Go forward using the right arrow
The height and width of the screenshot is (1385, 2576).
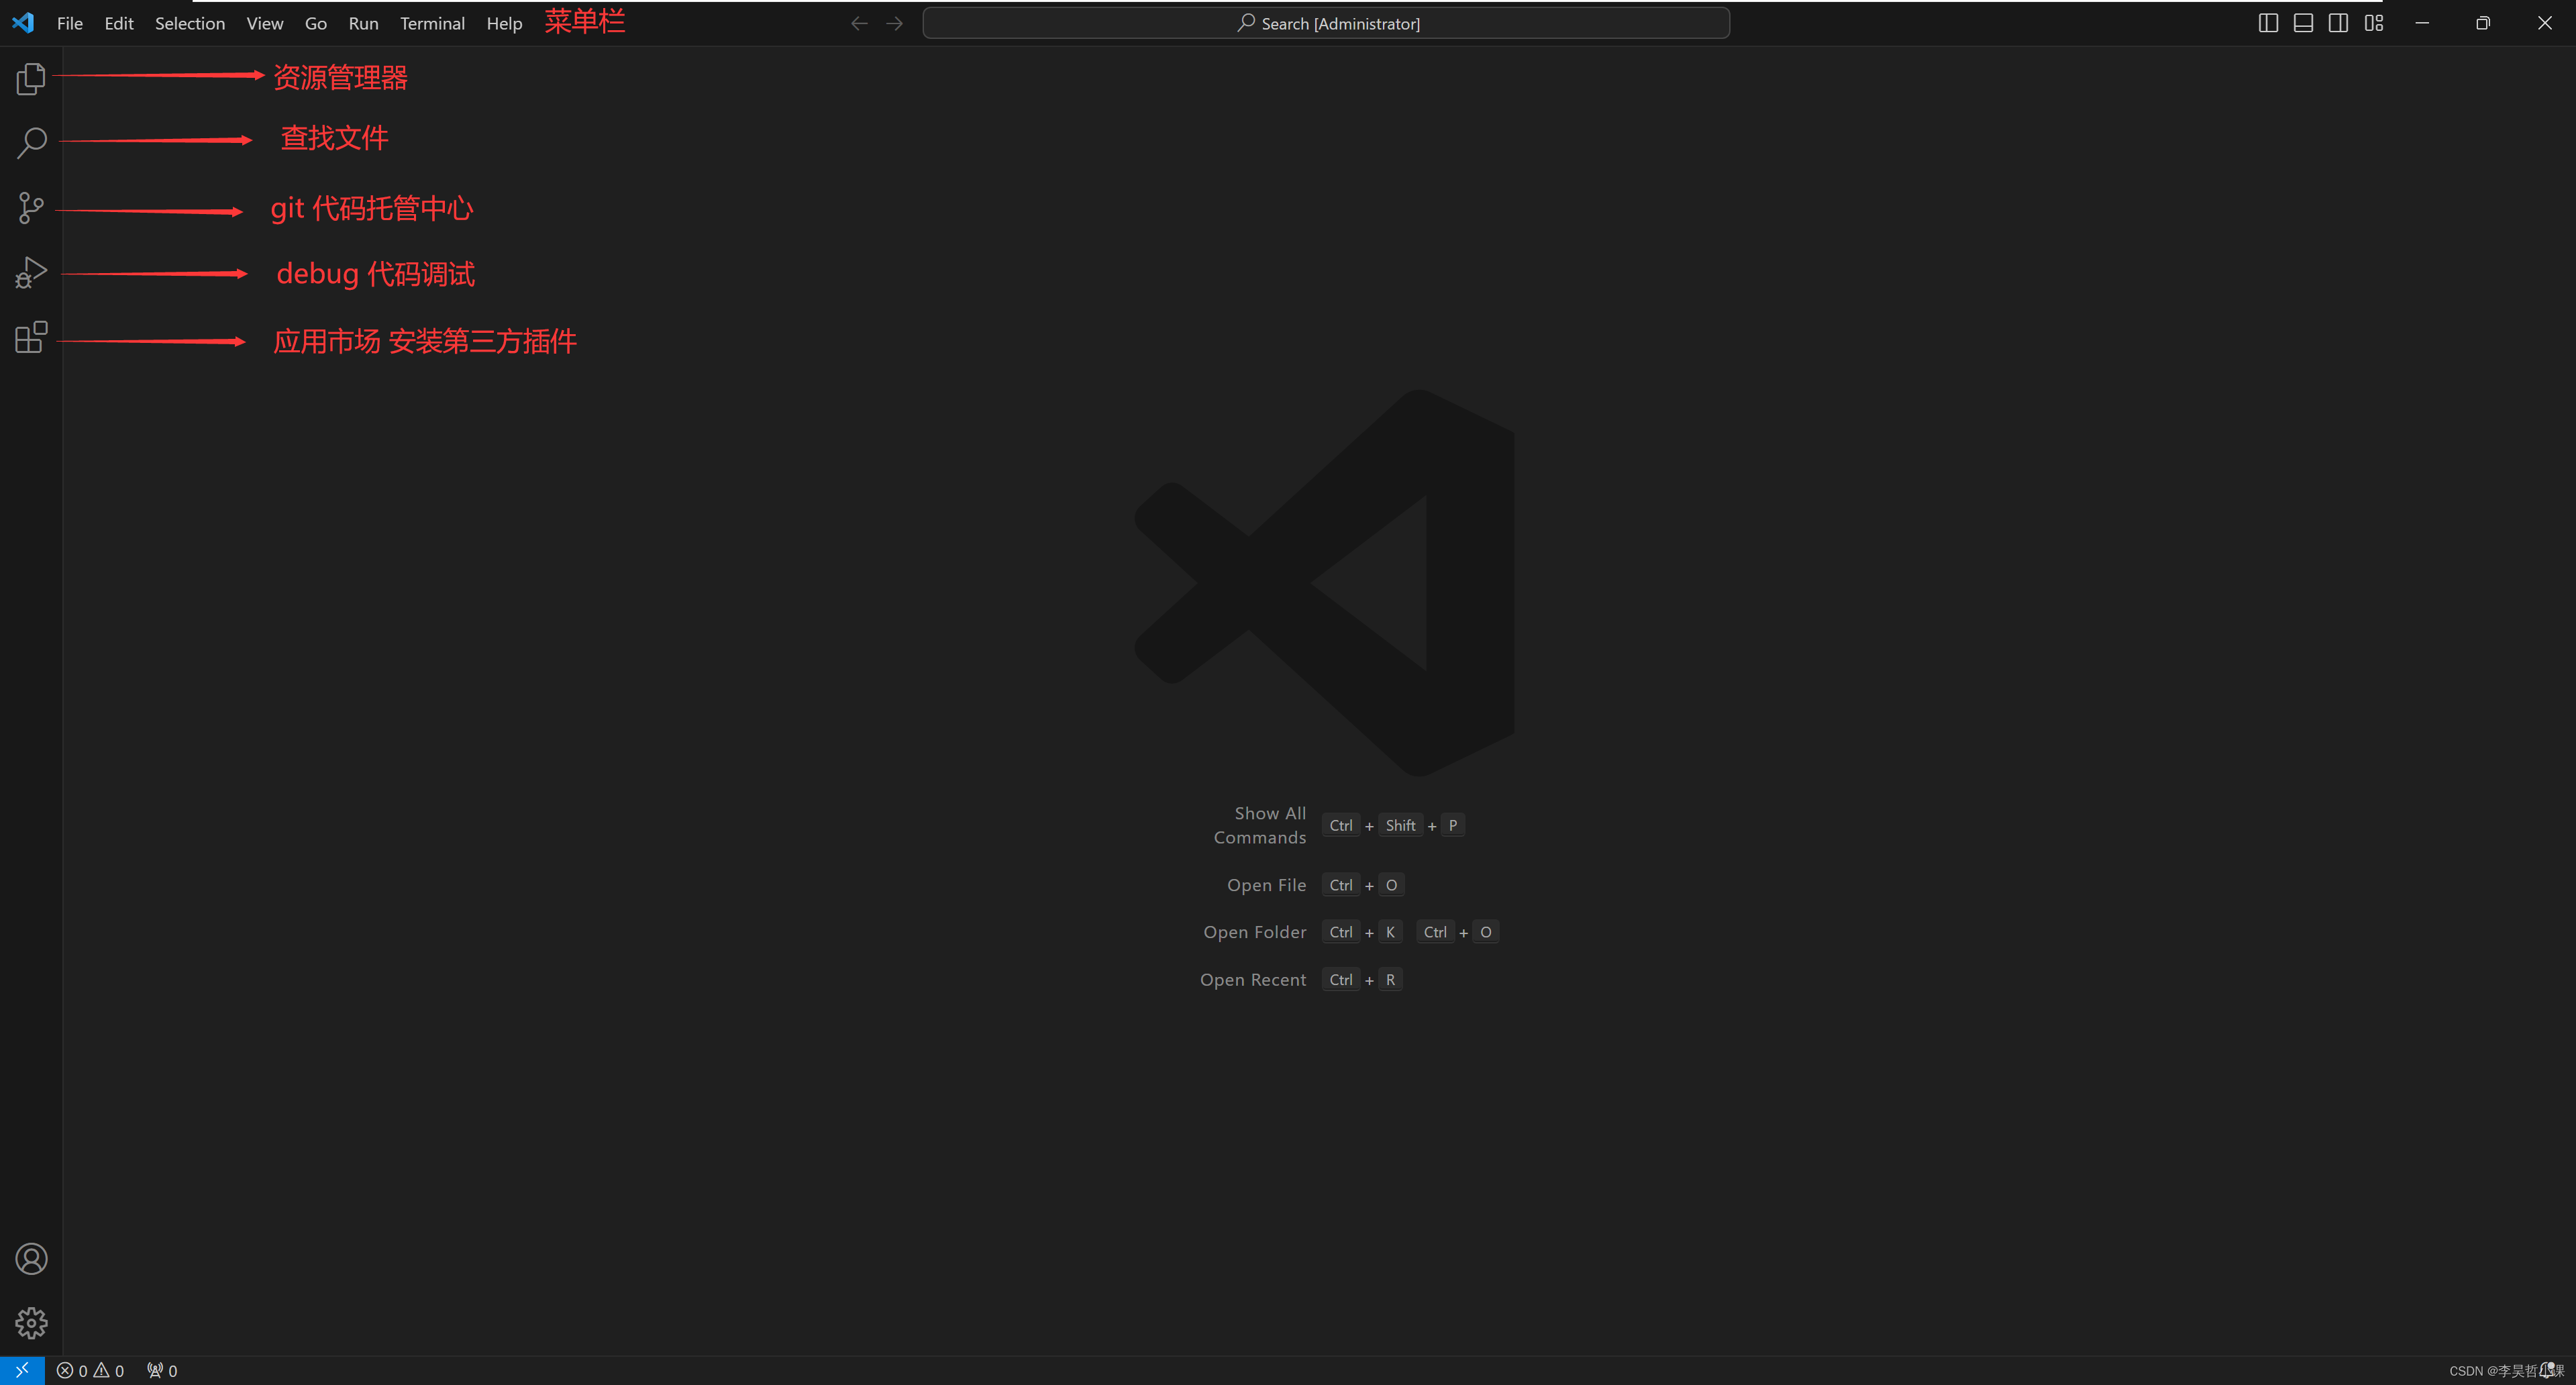click(x=895, y=23)
